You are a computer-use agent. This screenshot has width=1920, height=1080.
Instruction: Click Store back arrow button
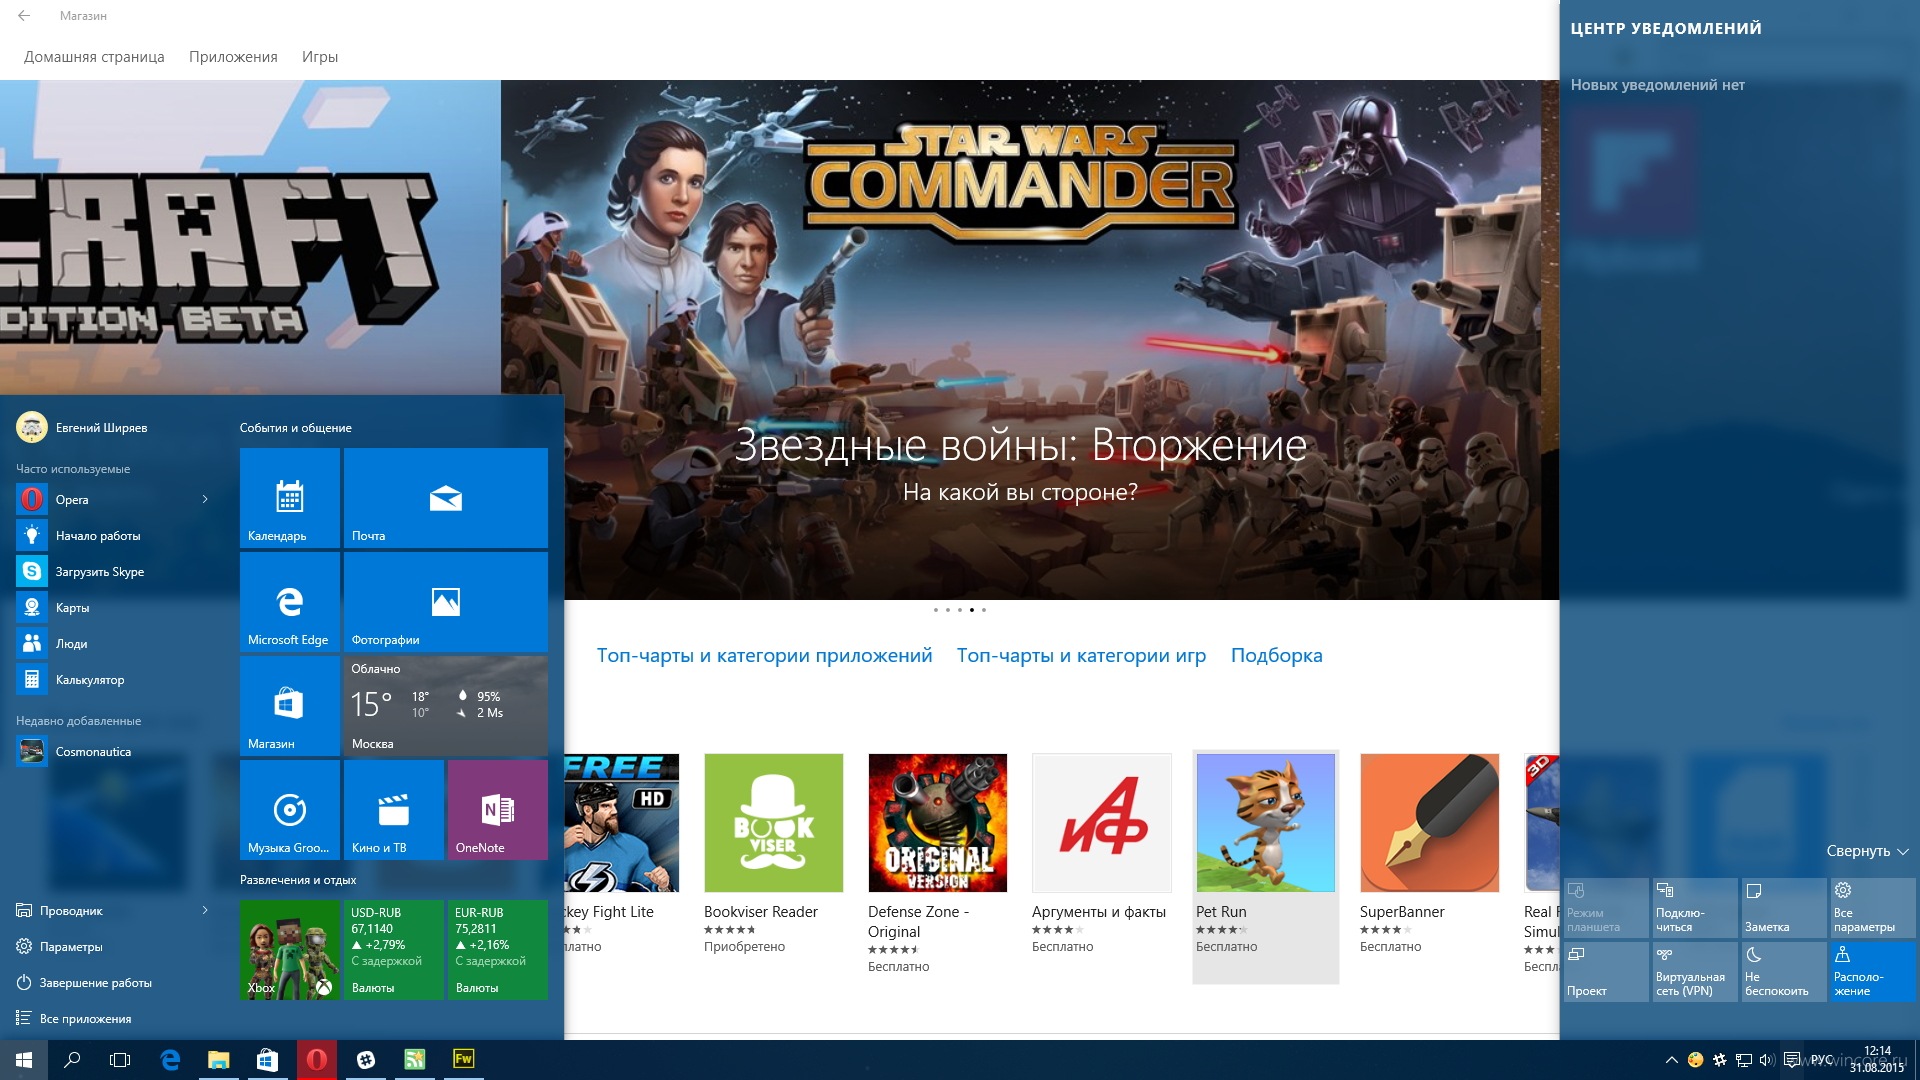24,15
